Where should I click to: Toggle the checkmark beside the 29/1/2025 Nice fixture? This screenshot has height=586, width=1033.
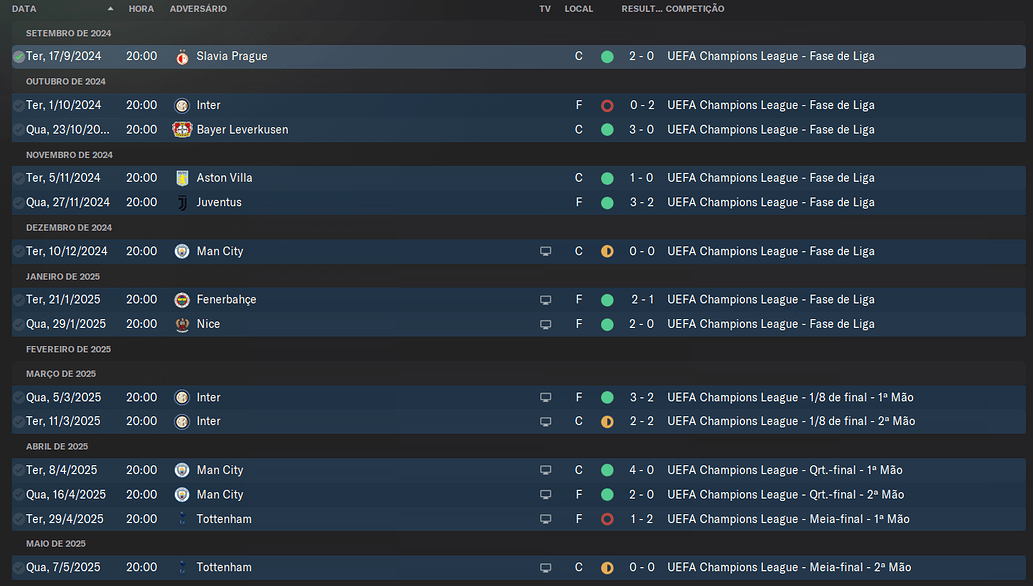18,324
